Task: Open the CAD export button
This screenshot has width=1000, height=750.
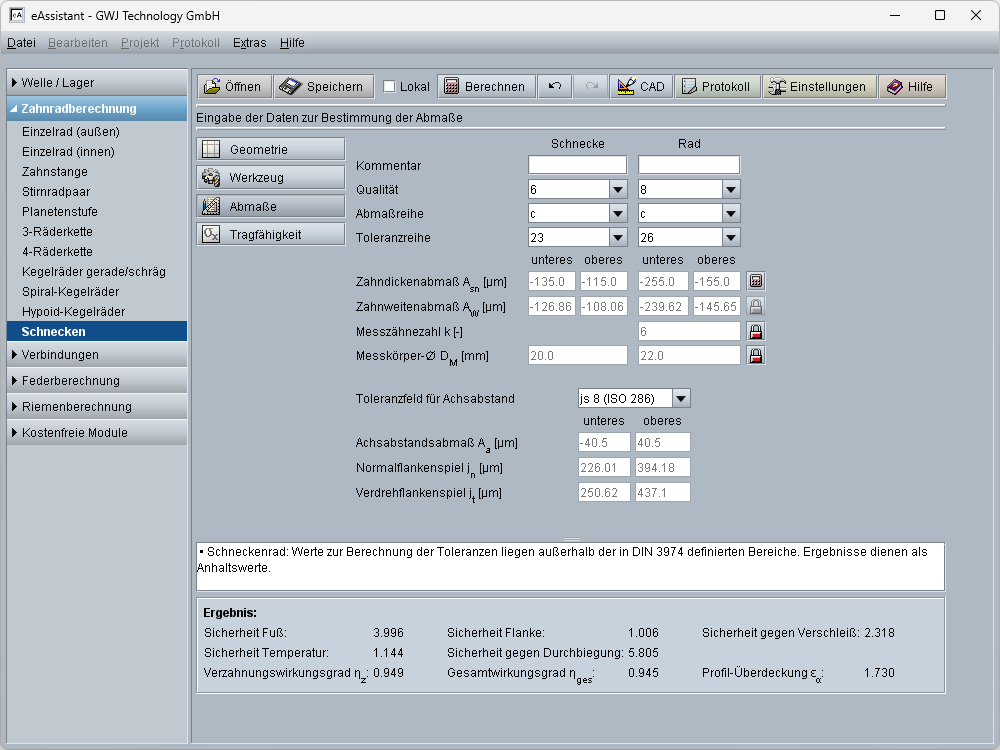Action: point(641,87)
